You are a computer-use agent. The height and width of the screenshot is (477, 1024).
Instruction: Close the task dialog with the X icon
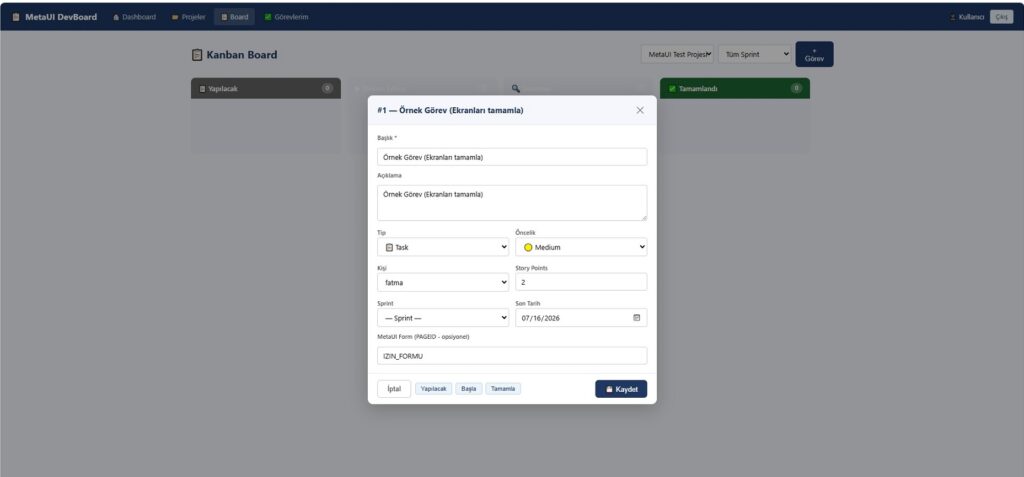pos(640,110)
